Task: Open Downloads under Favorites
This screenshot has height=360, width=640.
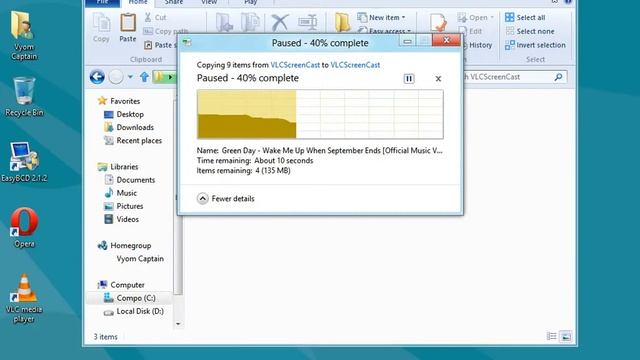Action: 129,127
